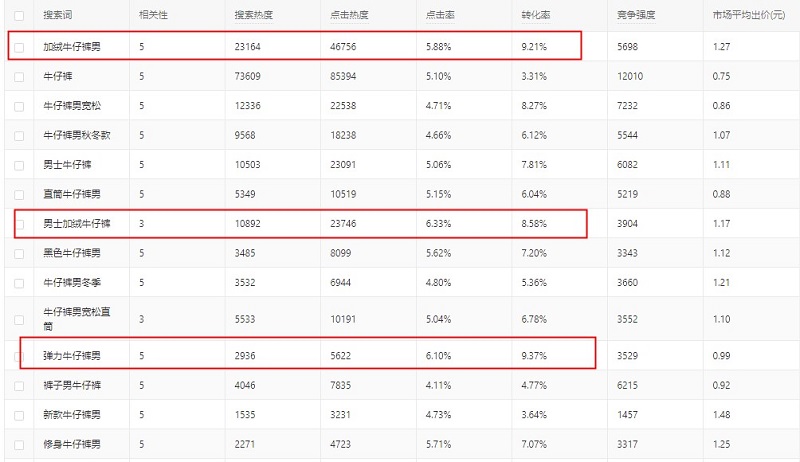Check the 修身牛仔裤男 row box
The height and width of the screenshot is (462, 800).
click(19, 443)
